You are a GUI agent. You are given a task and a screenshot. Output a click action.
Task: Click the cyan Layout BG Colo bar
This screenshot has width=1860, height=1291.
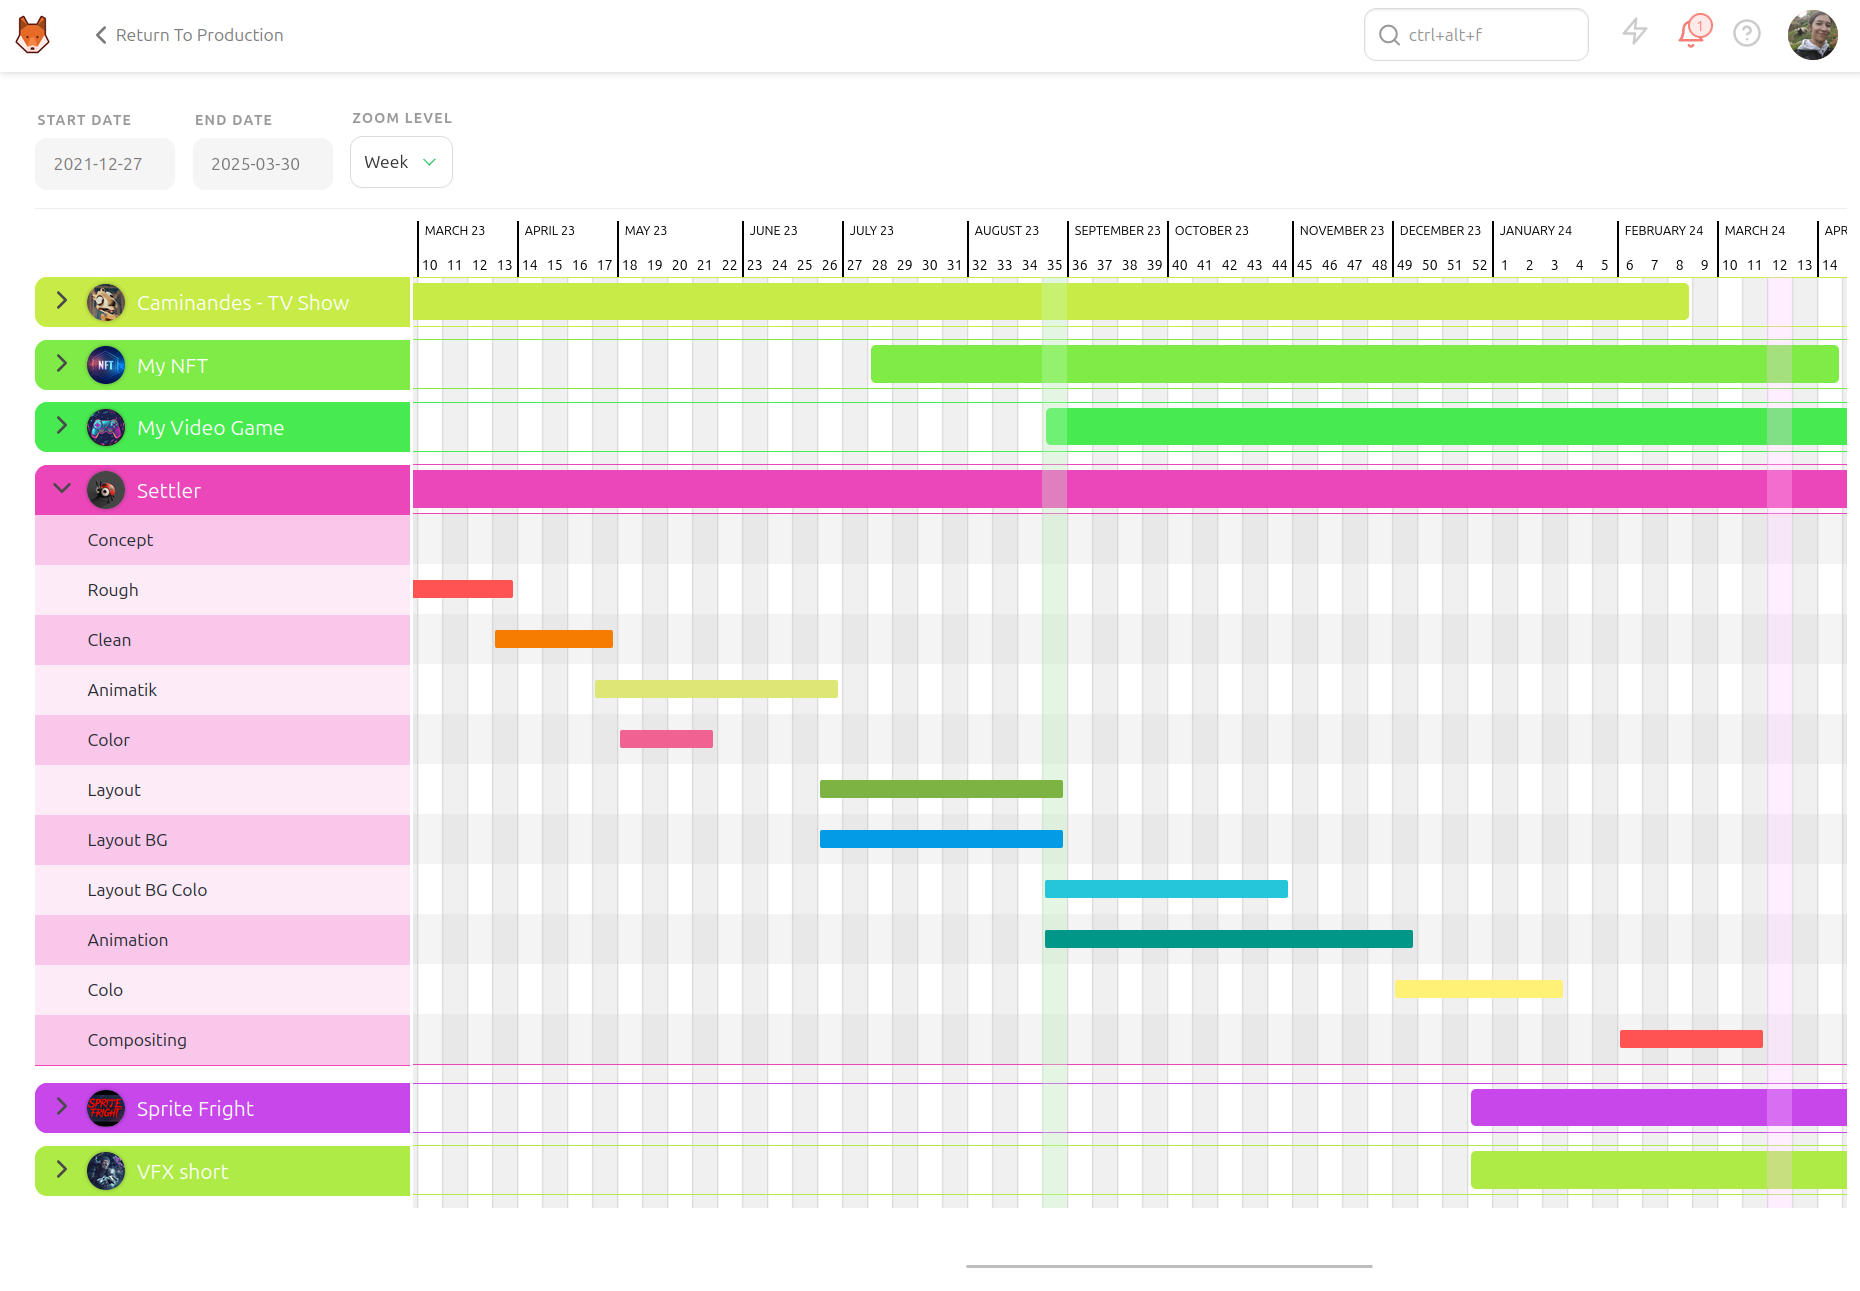pos(1166,889)
